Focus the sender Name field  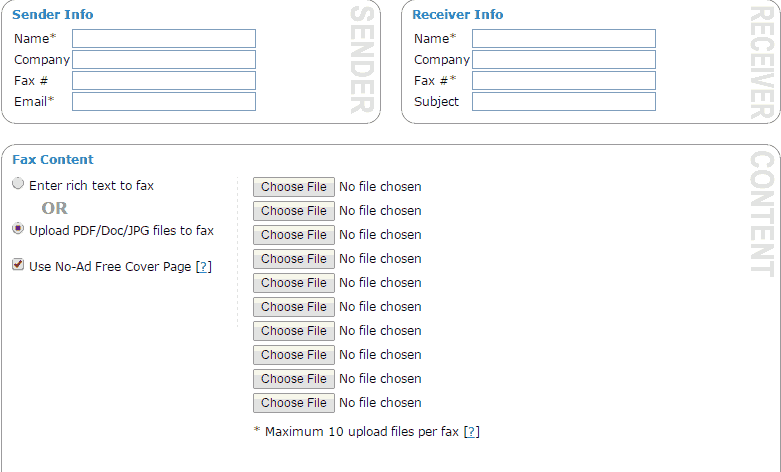point(164,38)
